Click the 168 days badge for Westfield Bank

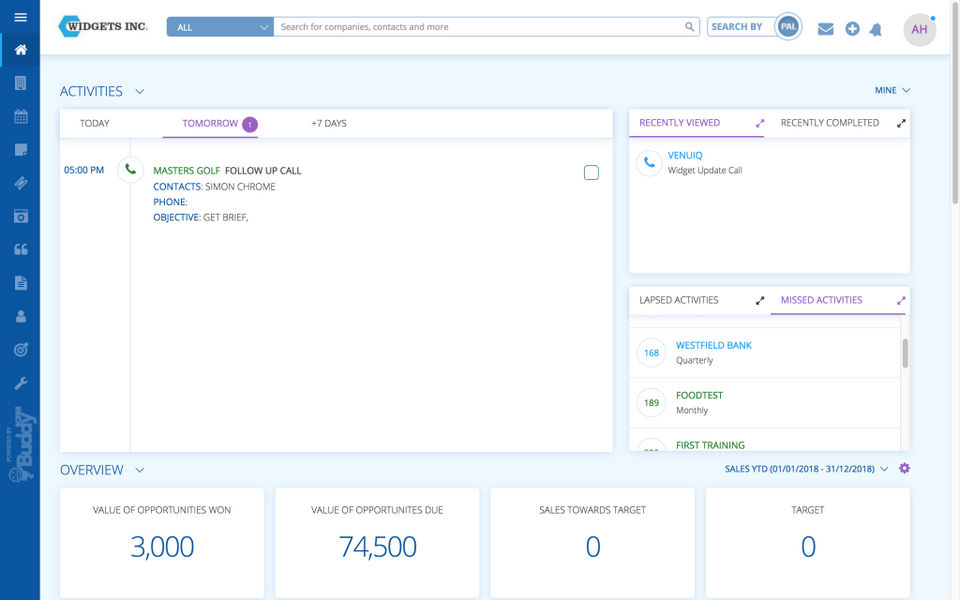(x=651, y=353)
